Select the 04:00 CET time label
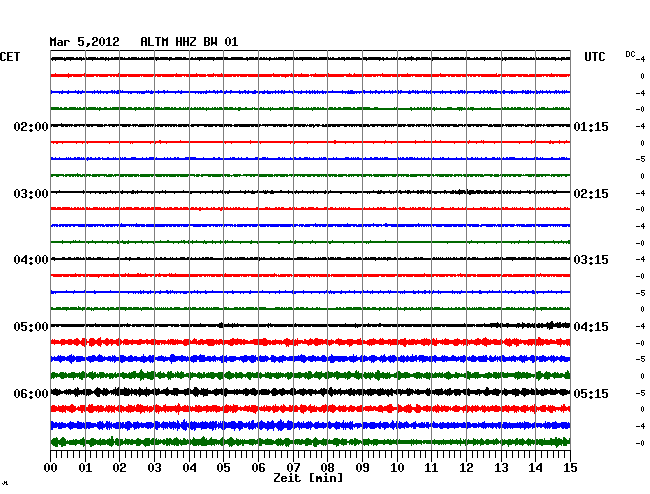The width and height of the screenshot is (650, 494). (31, 260)
